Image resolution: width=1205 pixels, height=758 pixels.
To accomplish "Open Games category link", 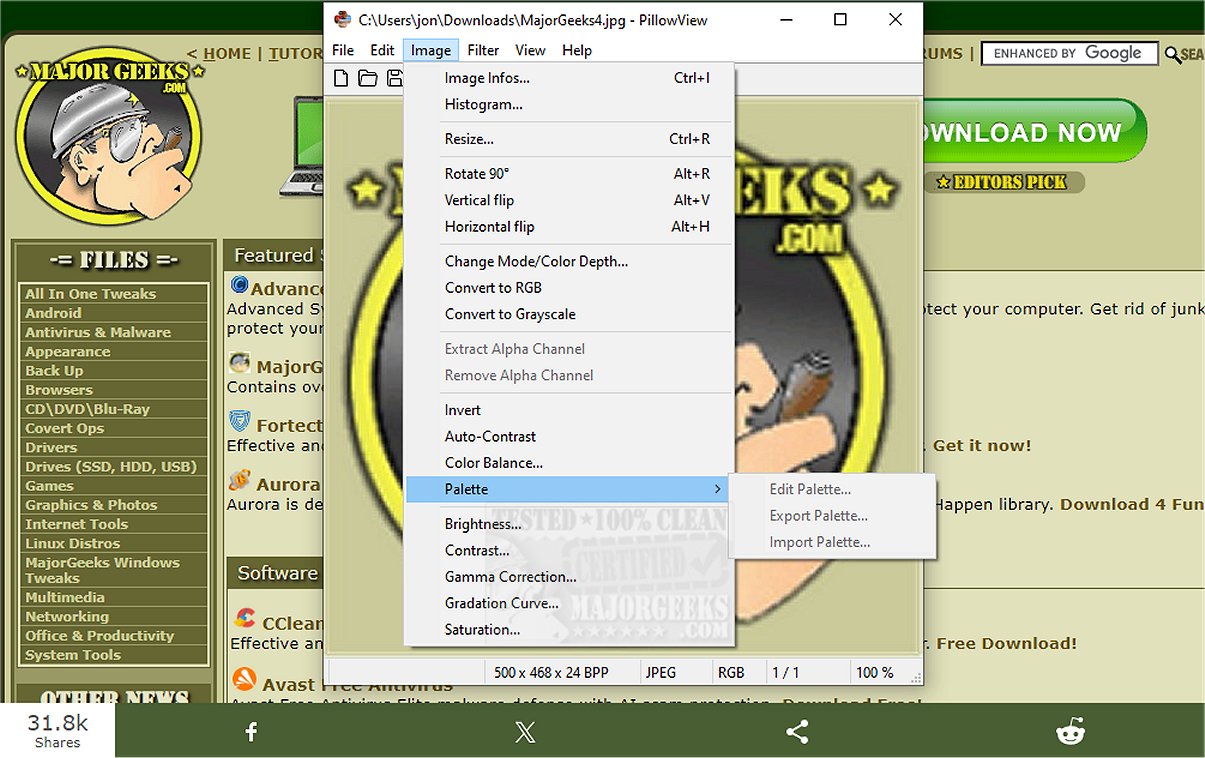I will [50, 486].
